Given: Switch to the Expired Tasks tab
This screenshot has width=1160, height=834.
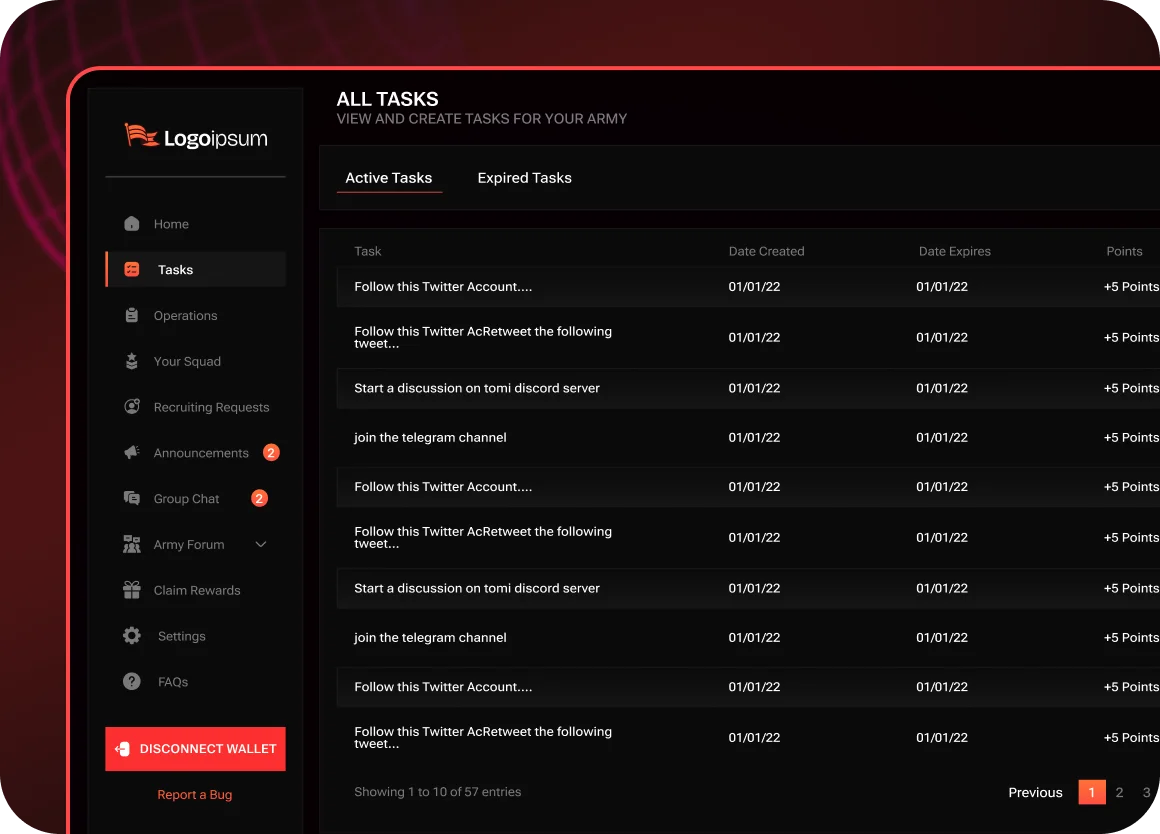Looking at the screenshot, I should [524, 178].
